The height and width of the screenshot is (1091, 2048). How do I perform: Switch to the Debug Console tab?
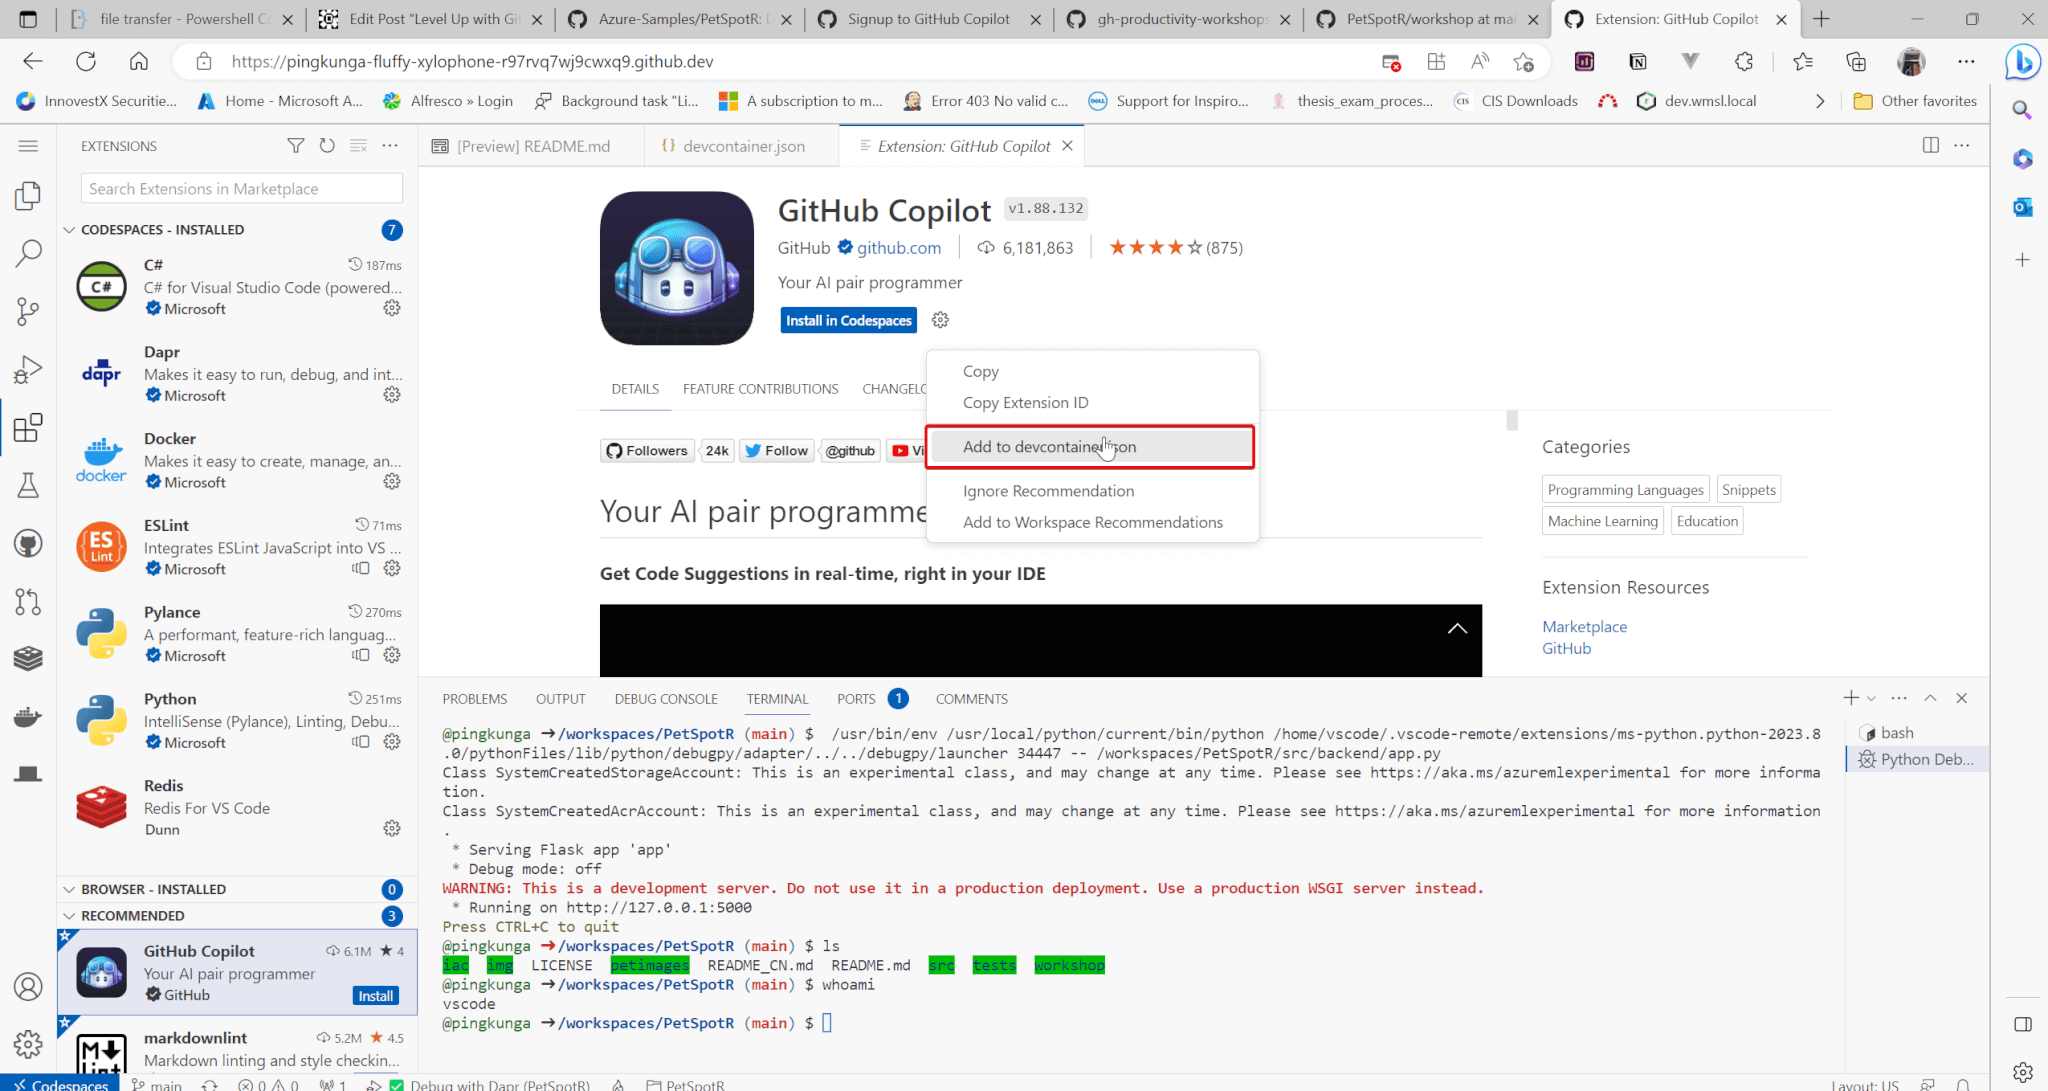666,699
